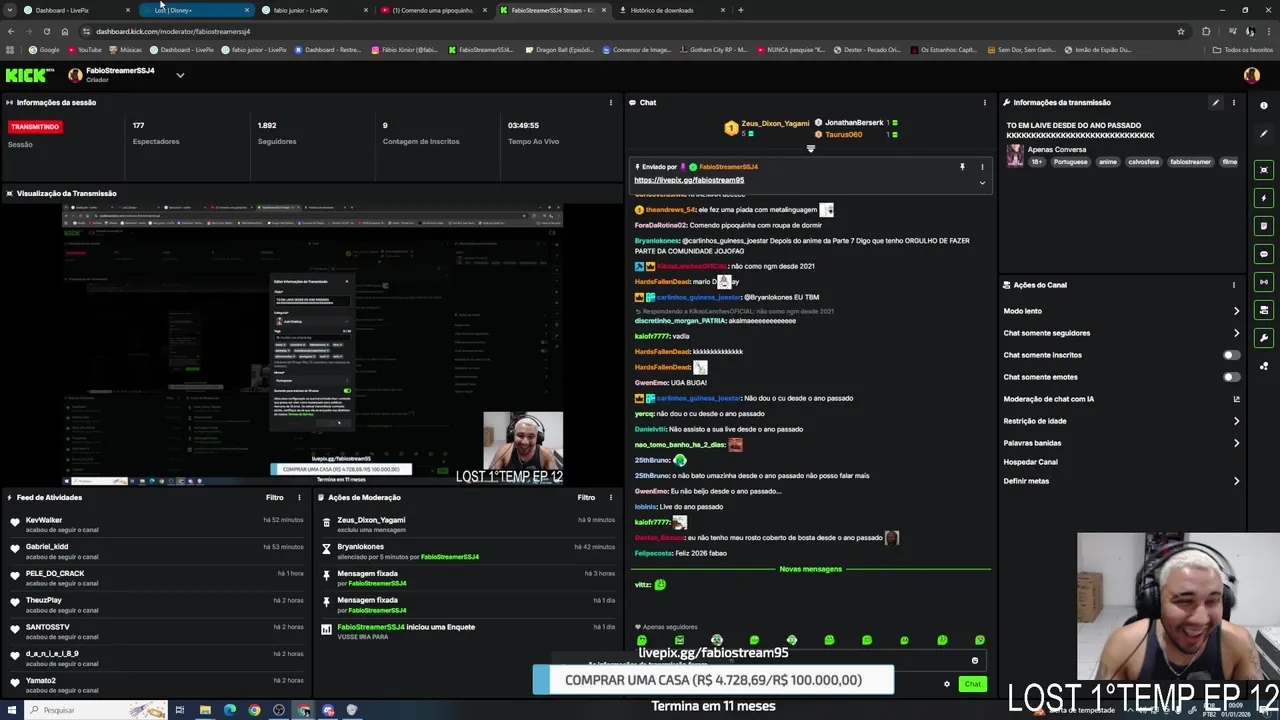This screenshot has height=720, width=1280.
Task: Click the pencil icon in right sidebar
Action: click(x=1264, y=133)
